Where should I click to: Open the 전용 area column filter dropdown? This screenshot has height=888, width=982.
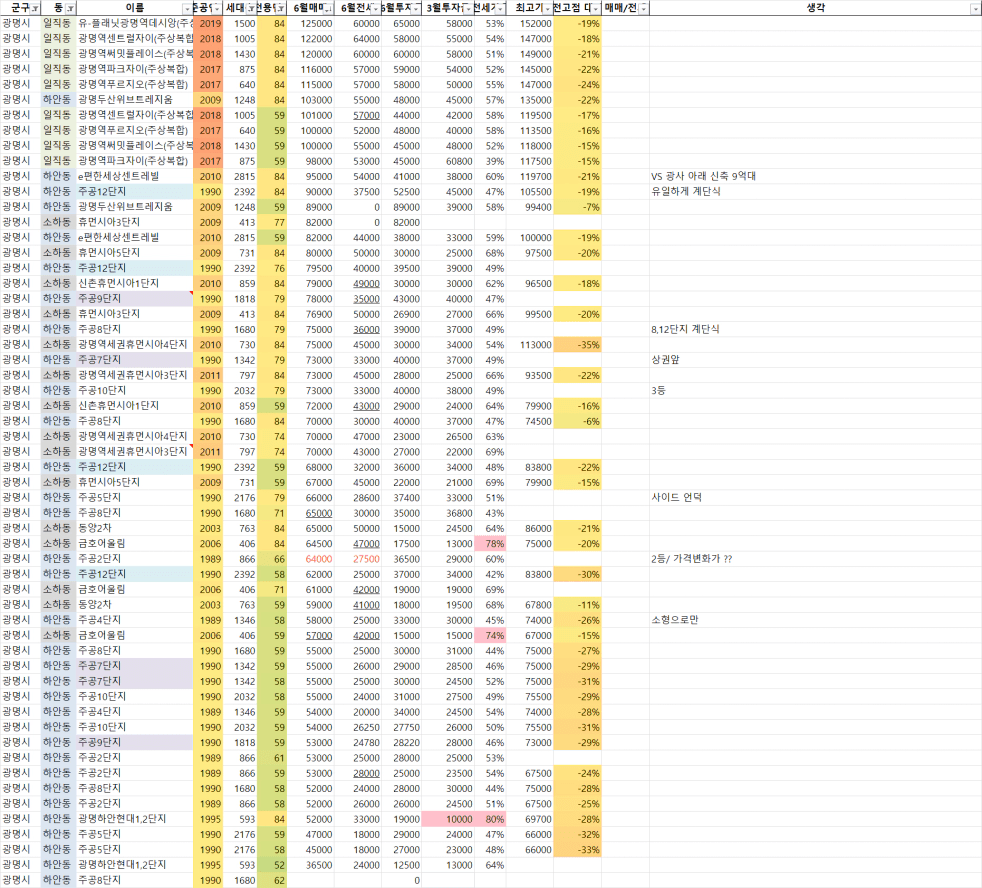(281, 9)
